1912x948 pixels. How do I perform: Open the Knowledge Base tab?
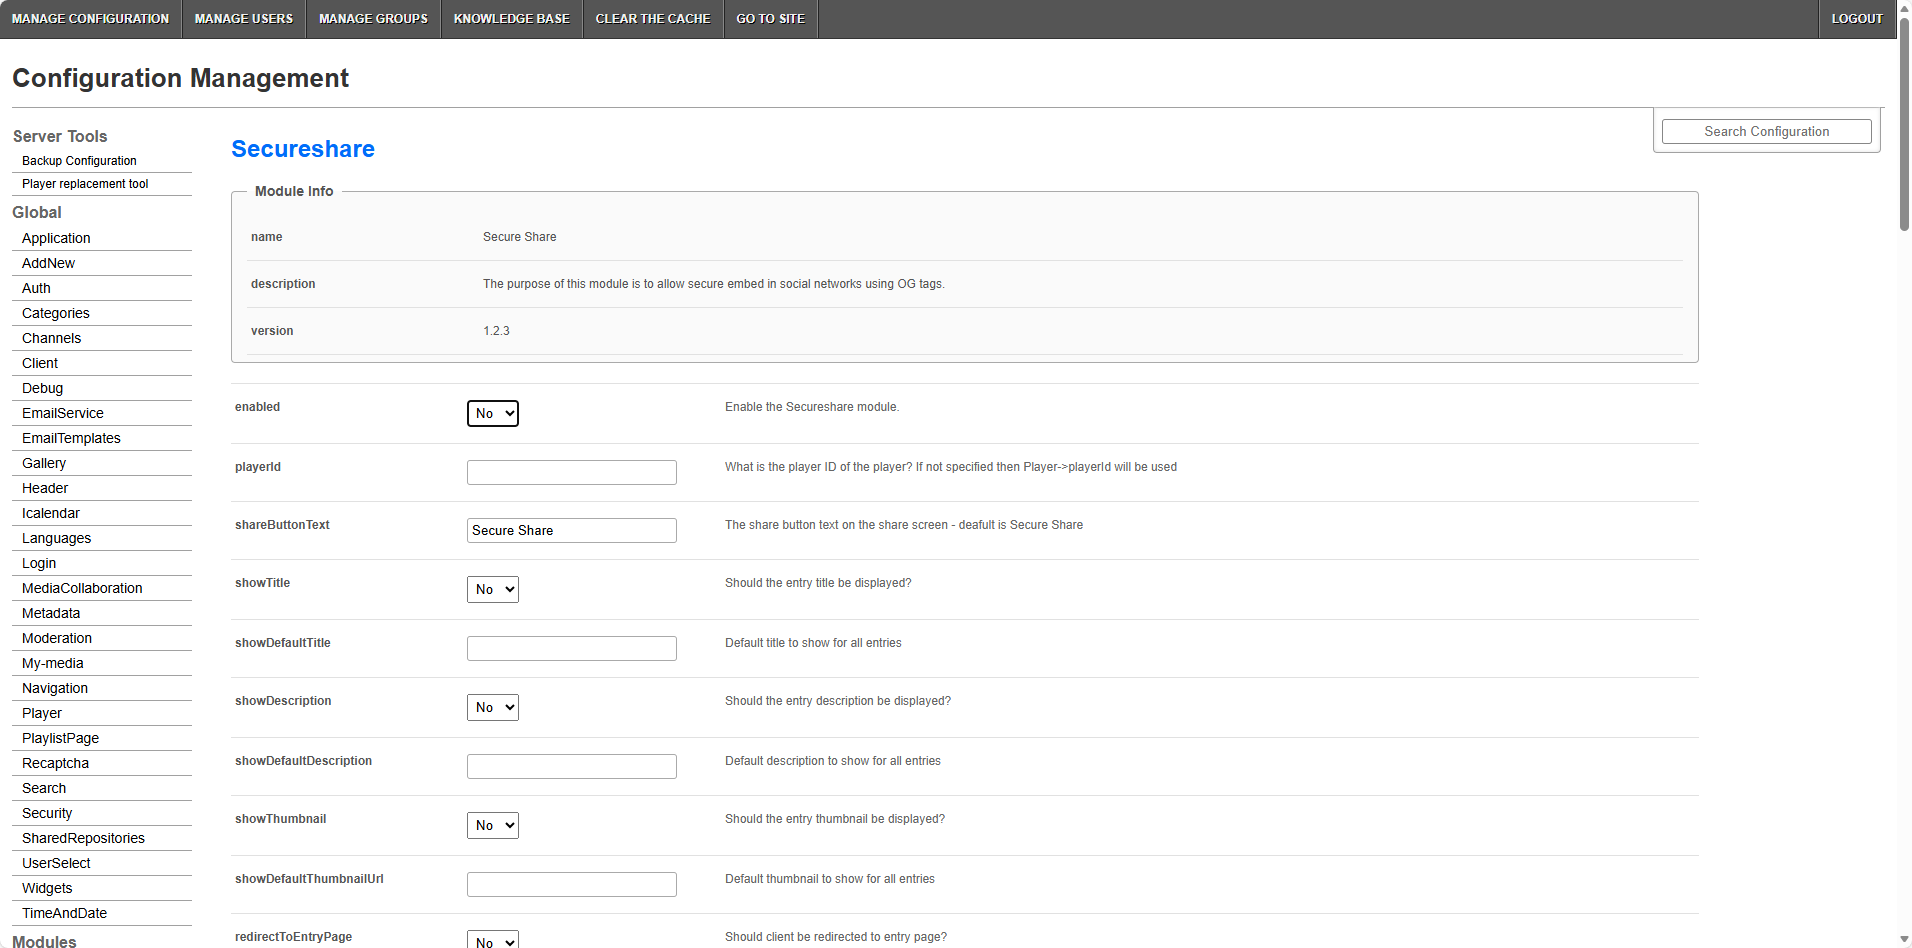point(512,19)
